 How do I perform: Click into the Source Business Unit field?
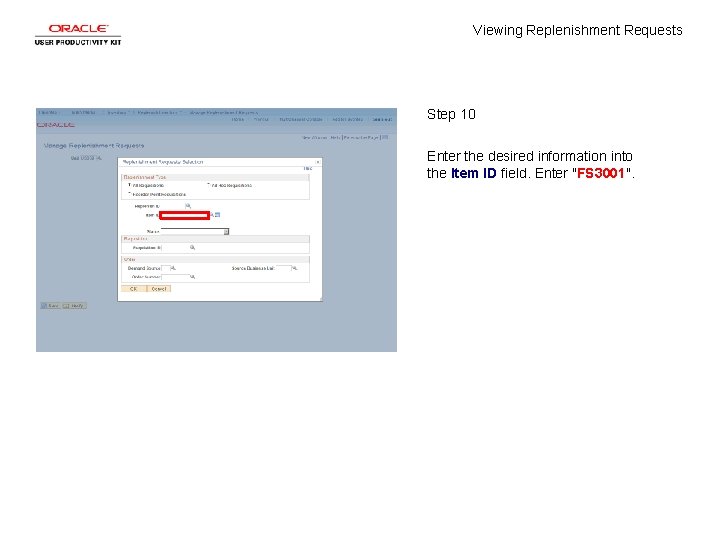pos(284,268)
